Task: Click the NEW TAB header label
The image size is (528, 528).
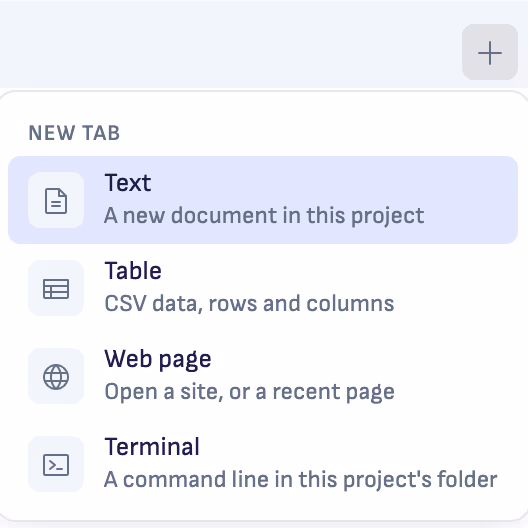Action: [x=74, y=133]
